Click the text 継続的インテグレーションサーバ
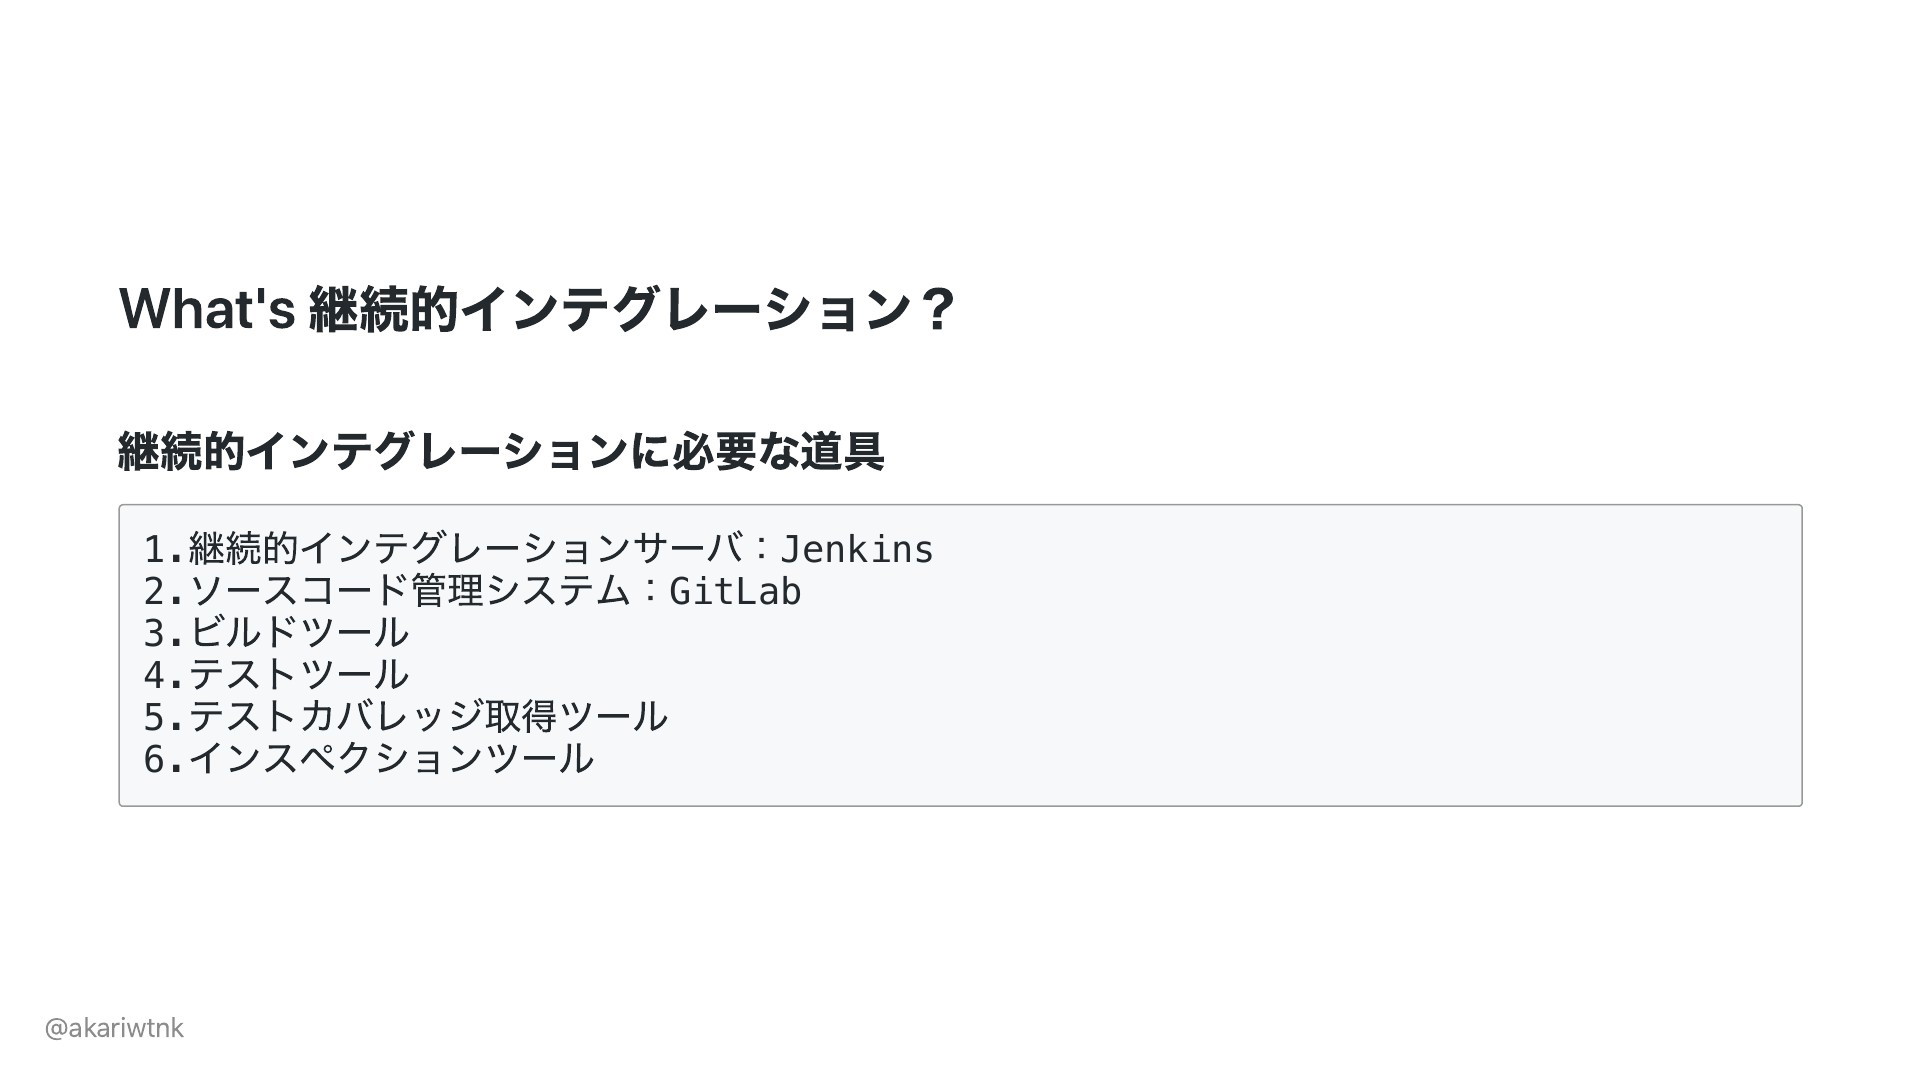Image resolution: width=1920 pixels, height=1080 pixels. (x=466, y=549)
